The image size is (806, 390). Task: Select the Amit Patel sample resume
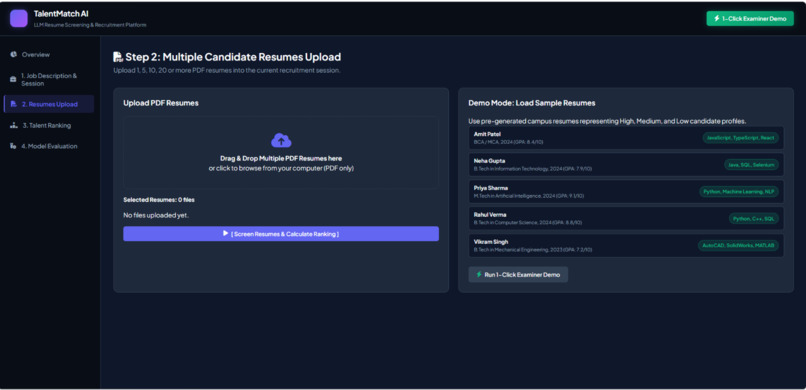(626, 138)
